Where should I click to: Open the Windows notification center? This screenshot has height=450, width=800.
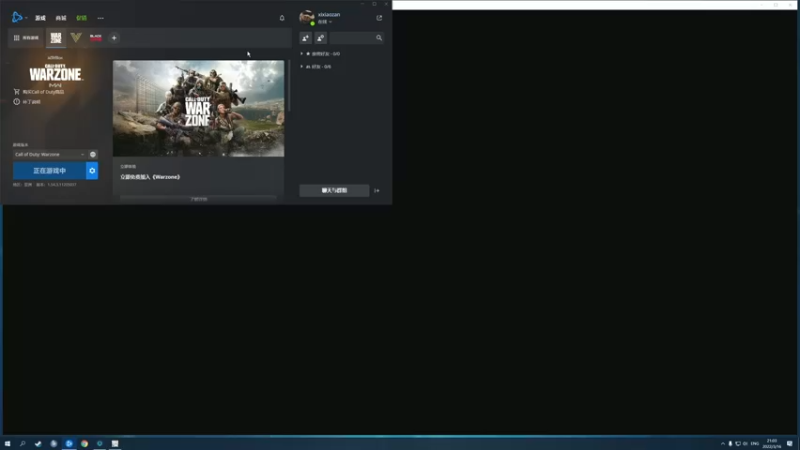790,443
